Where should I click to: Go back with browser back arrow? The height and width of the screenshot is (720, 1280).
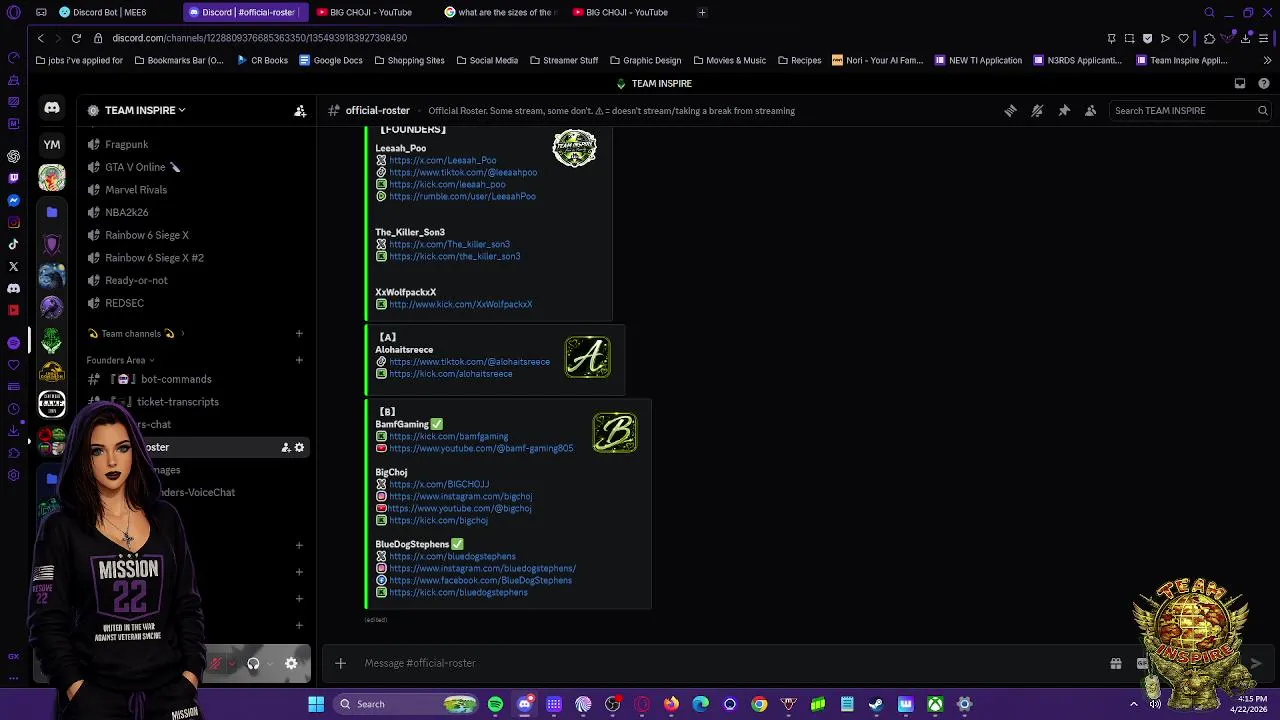click(40, 38)
